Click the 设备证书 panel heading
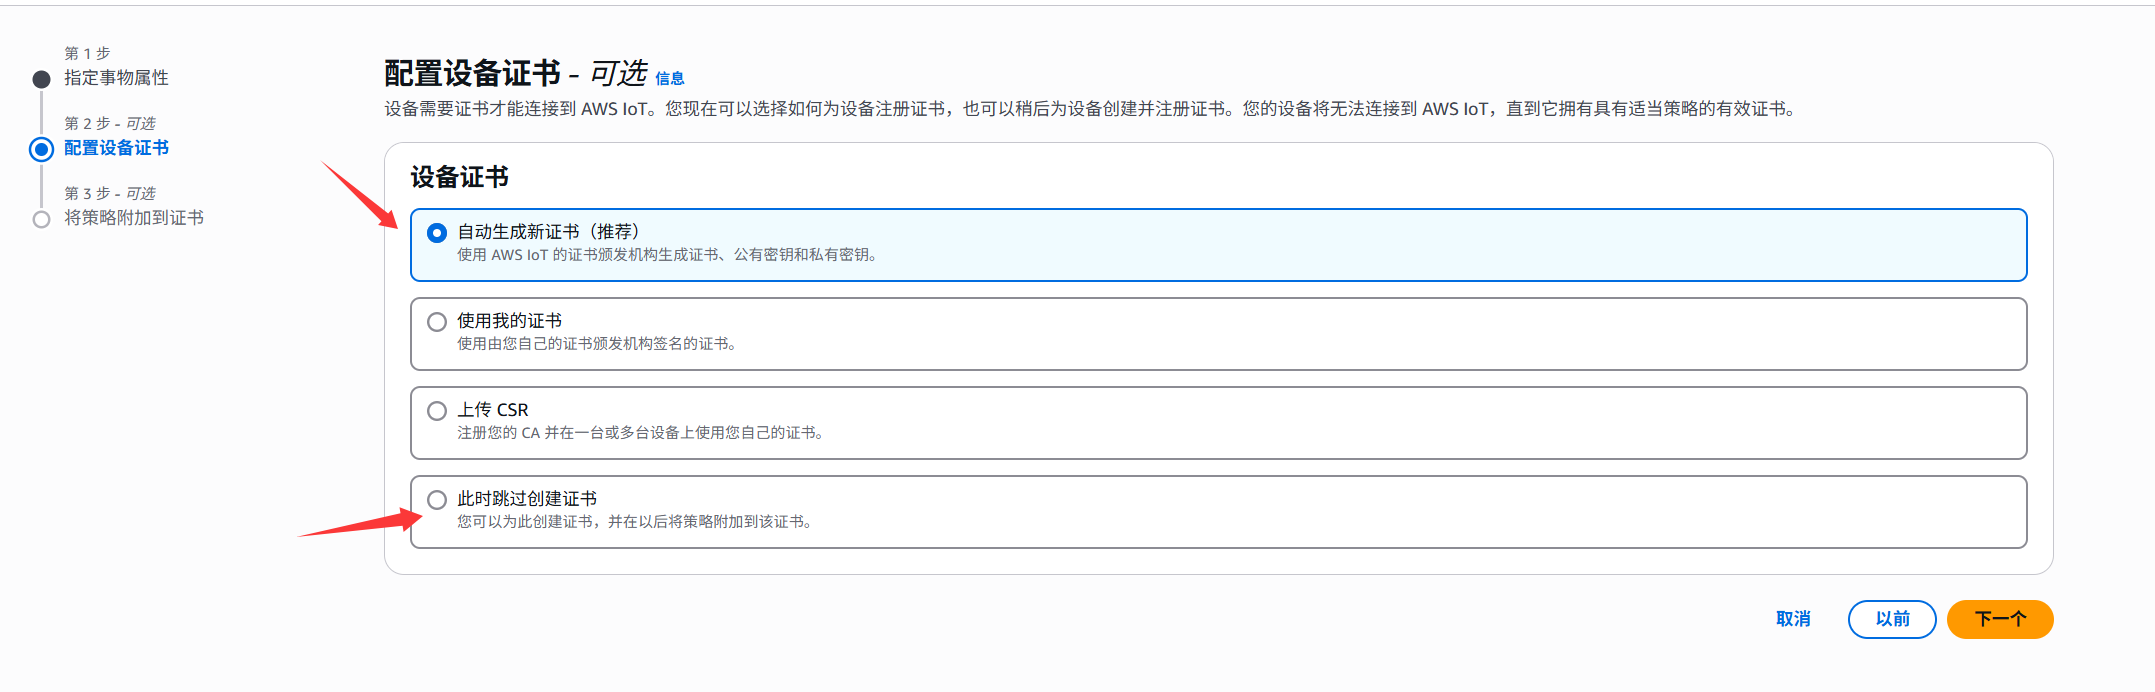The width and height of the screenshot is (2155, 692). (x=459, y=177)
